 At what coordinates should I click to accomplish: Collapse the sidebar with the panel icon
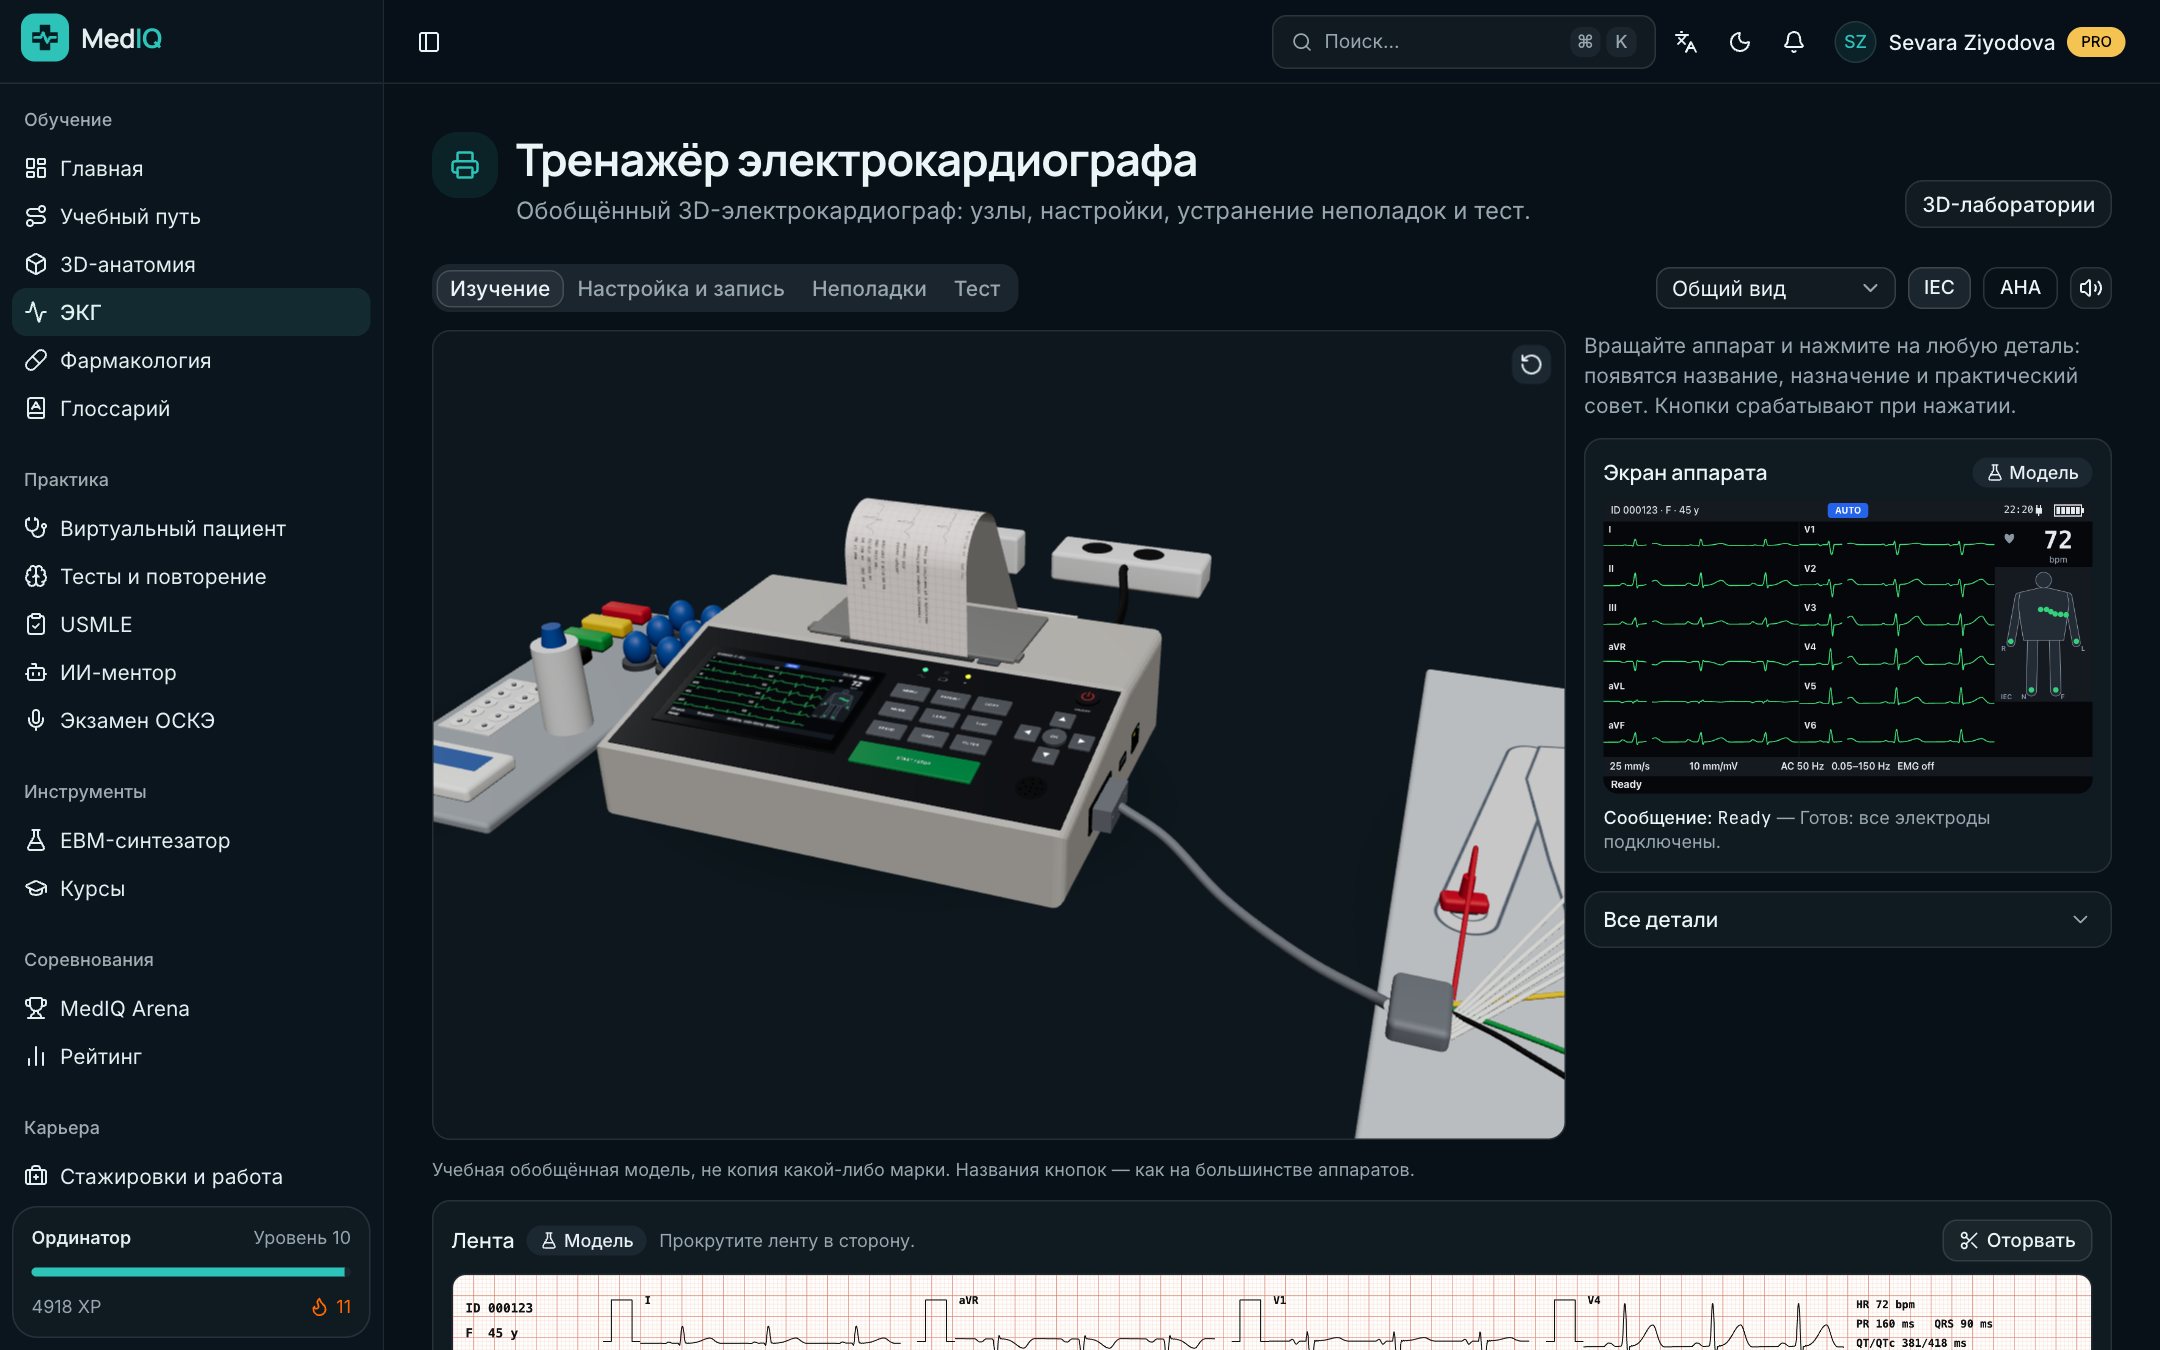(429, 42)
